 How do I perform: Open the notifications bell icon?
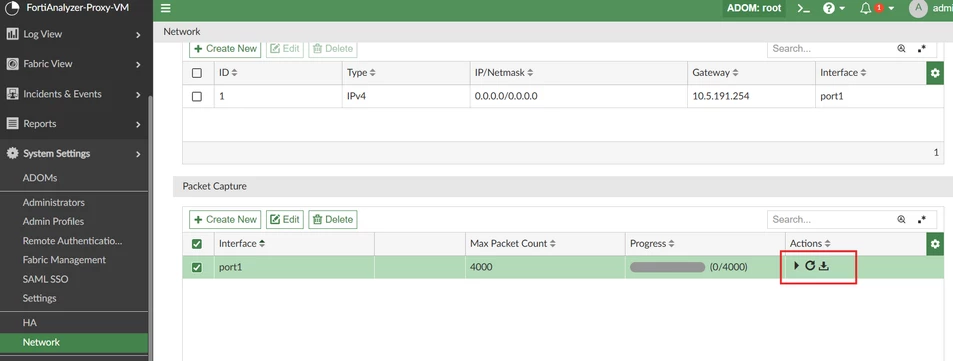pos(865,9)
